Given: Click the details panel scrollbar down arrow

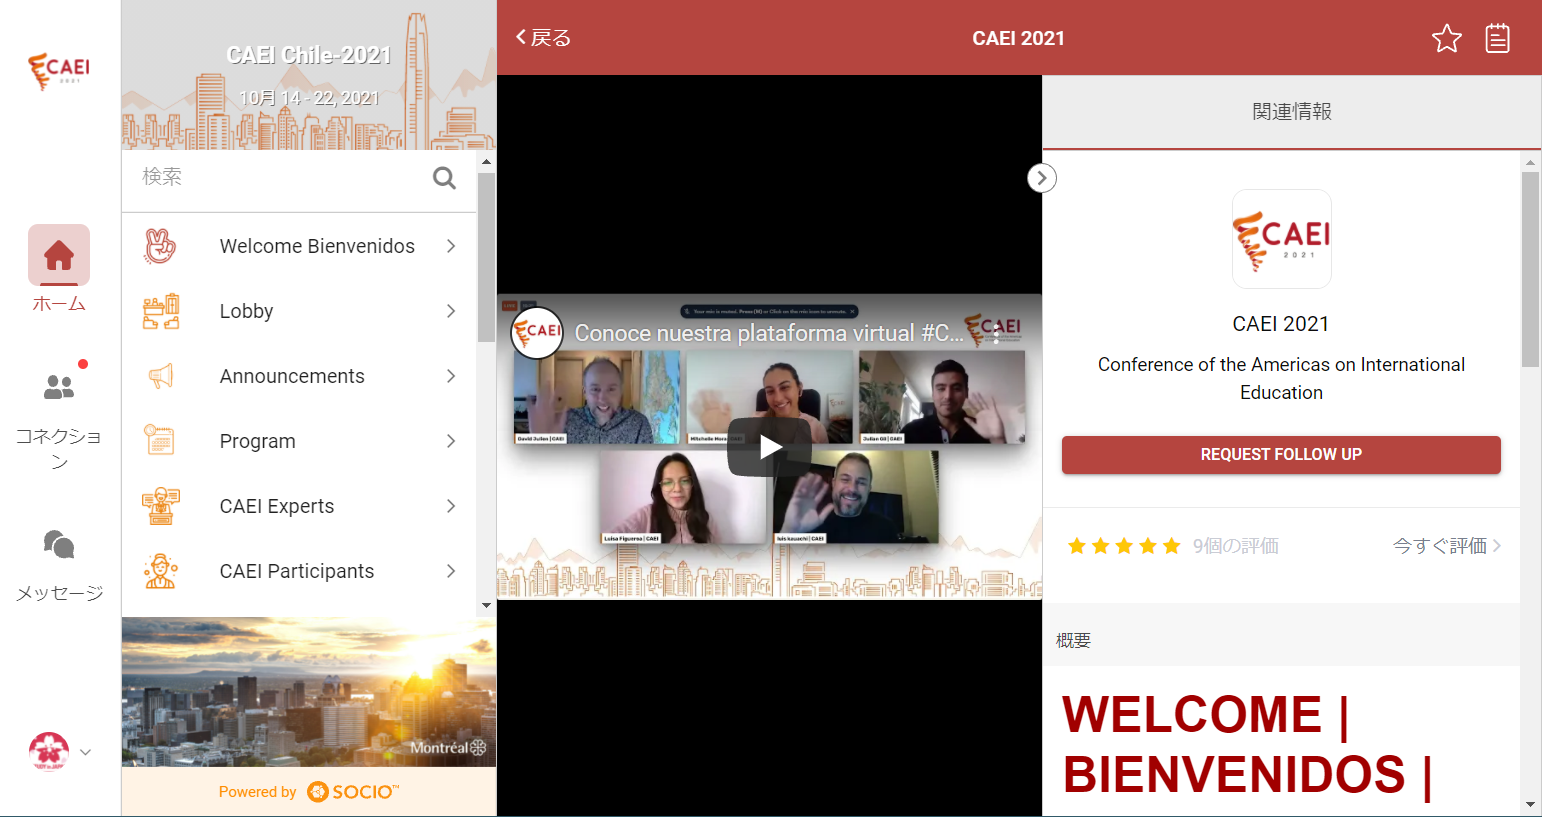Looking at the screenshot, I should (x=1530, y=805).
